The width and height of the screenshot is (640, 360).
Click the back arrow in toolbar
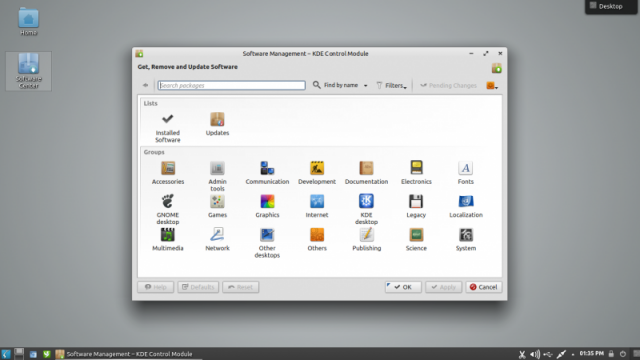[x=145, y=85]
